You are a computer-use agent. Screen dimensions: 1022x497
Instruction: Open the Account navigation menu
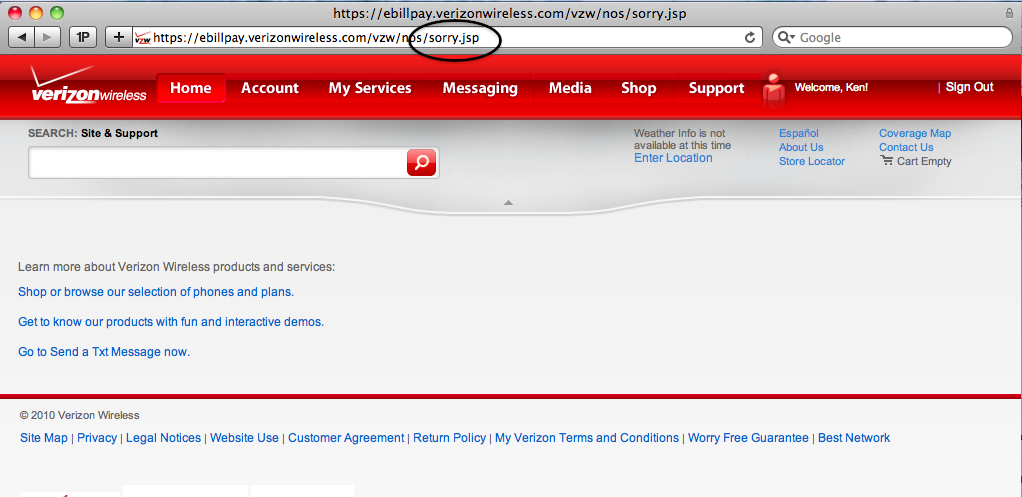(x=270, y=88)
